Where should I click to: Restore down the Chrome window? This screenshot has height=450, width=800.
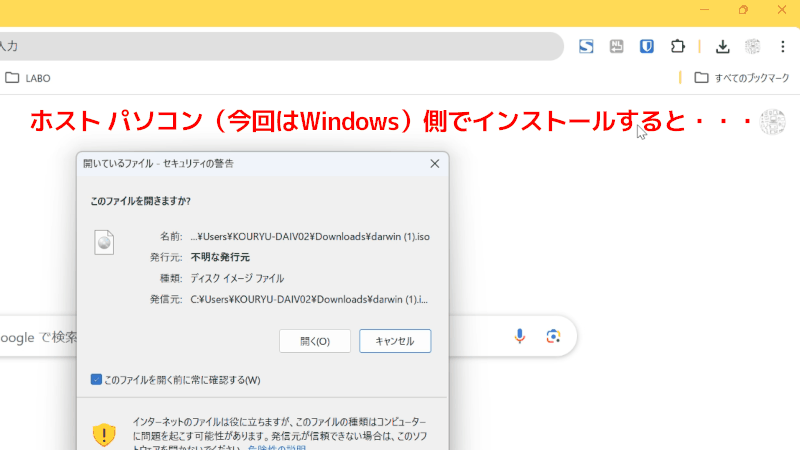(x=743, y=10)
